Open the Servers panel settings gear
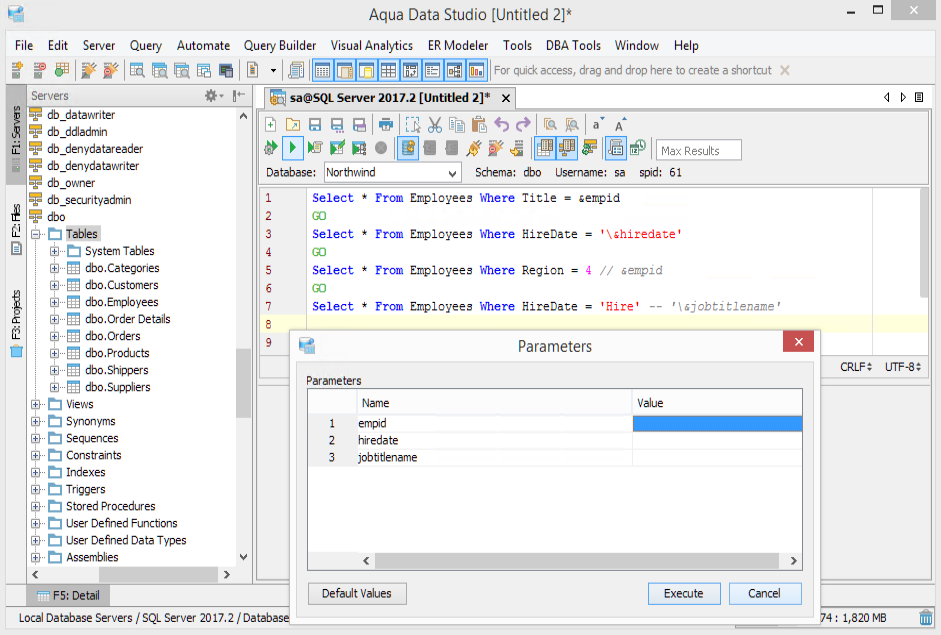Image resolution: width=941 pixels, height=635 pixels. pyautogui.click(x=213, y=95)
